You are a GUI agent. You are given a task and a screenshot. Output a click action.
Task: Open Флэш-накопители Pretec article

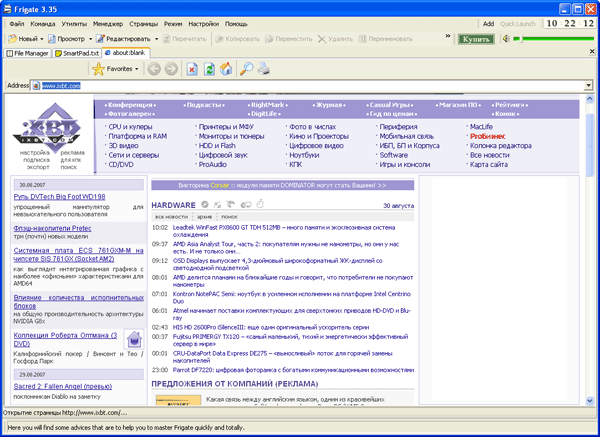pos(52,228)
